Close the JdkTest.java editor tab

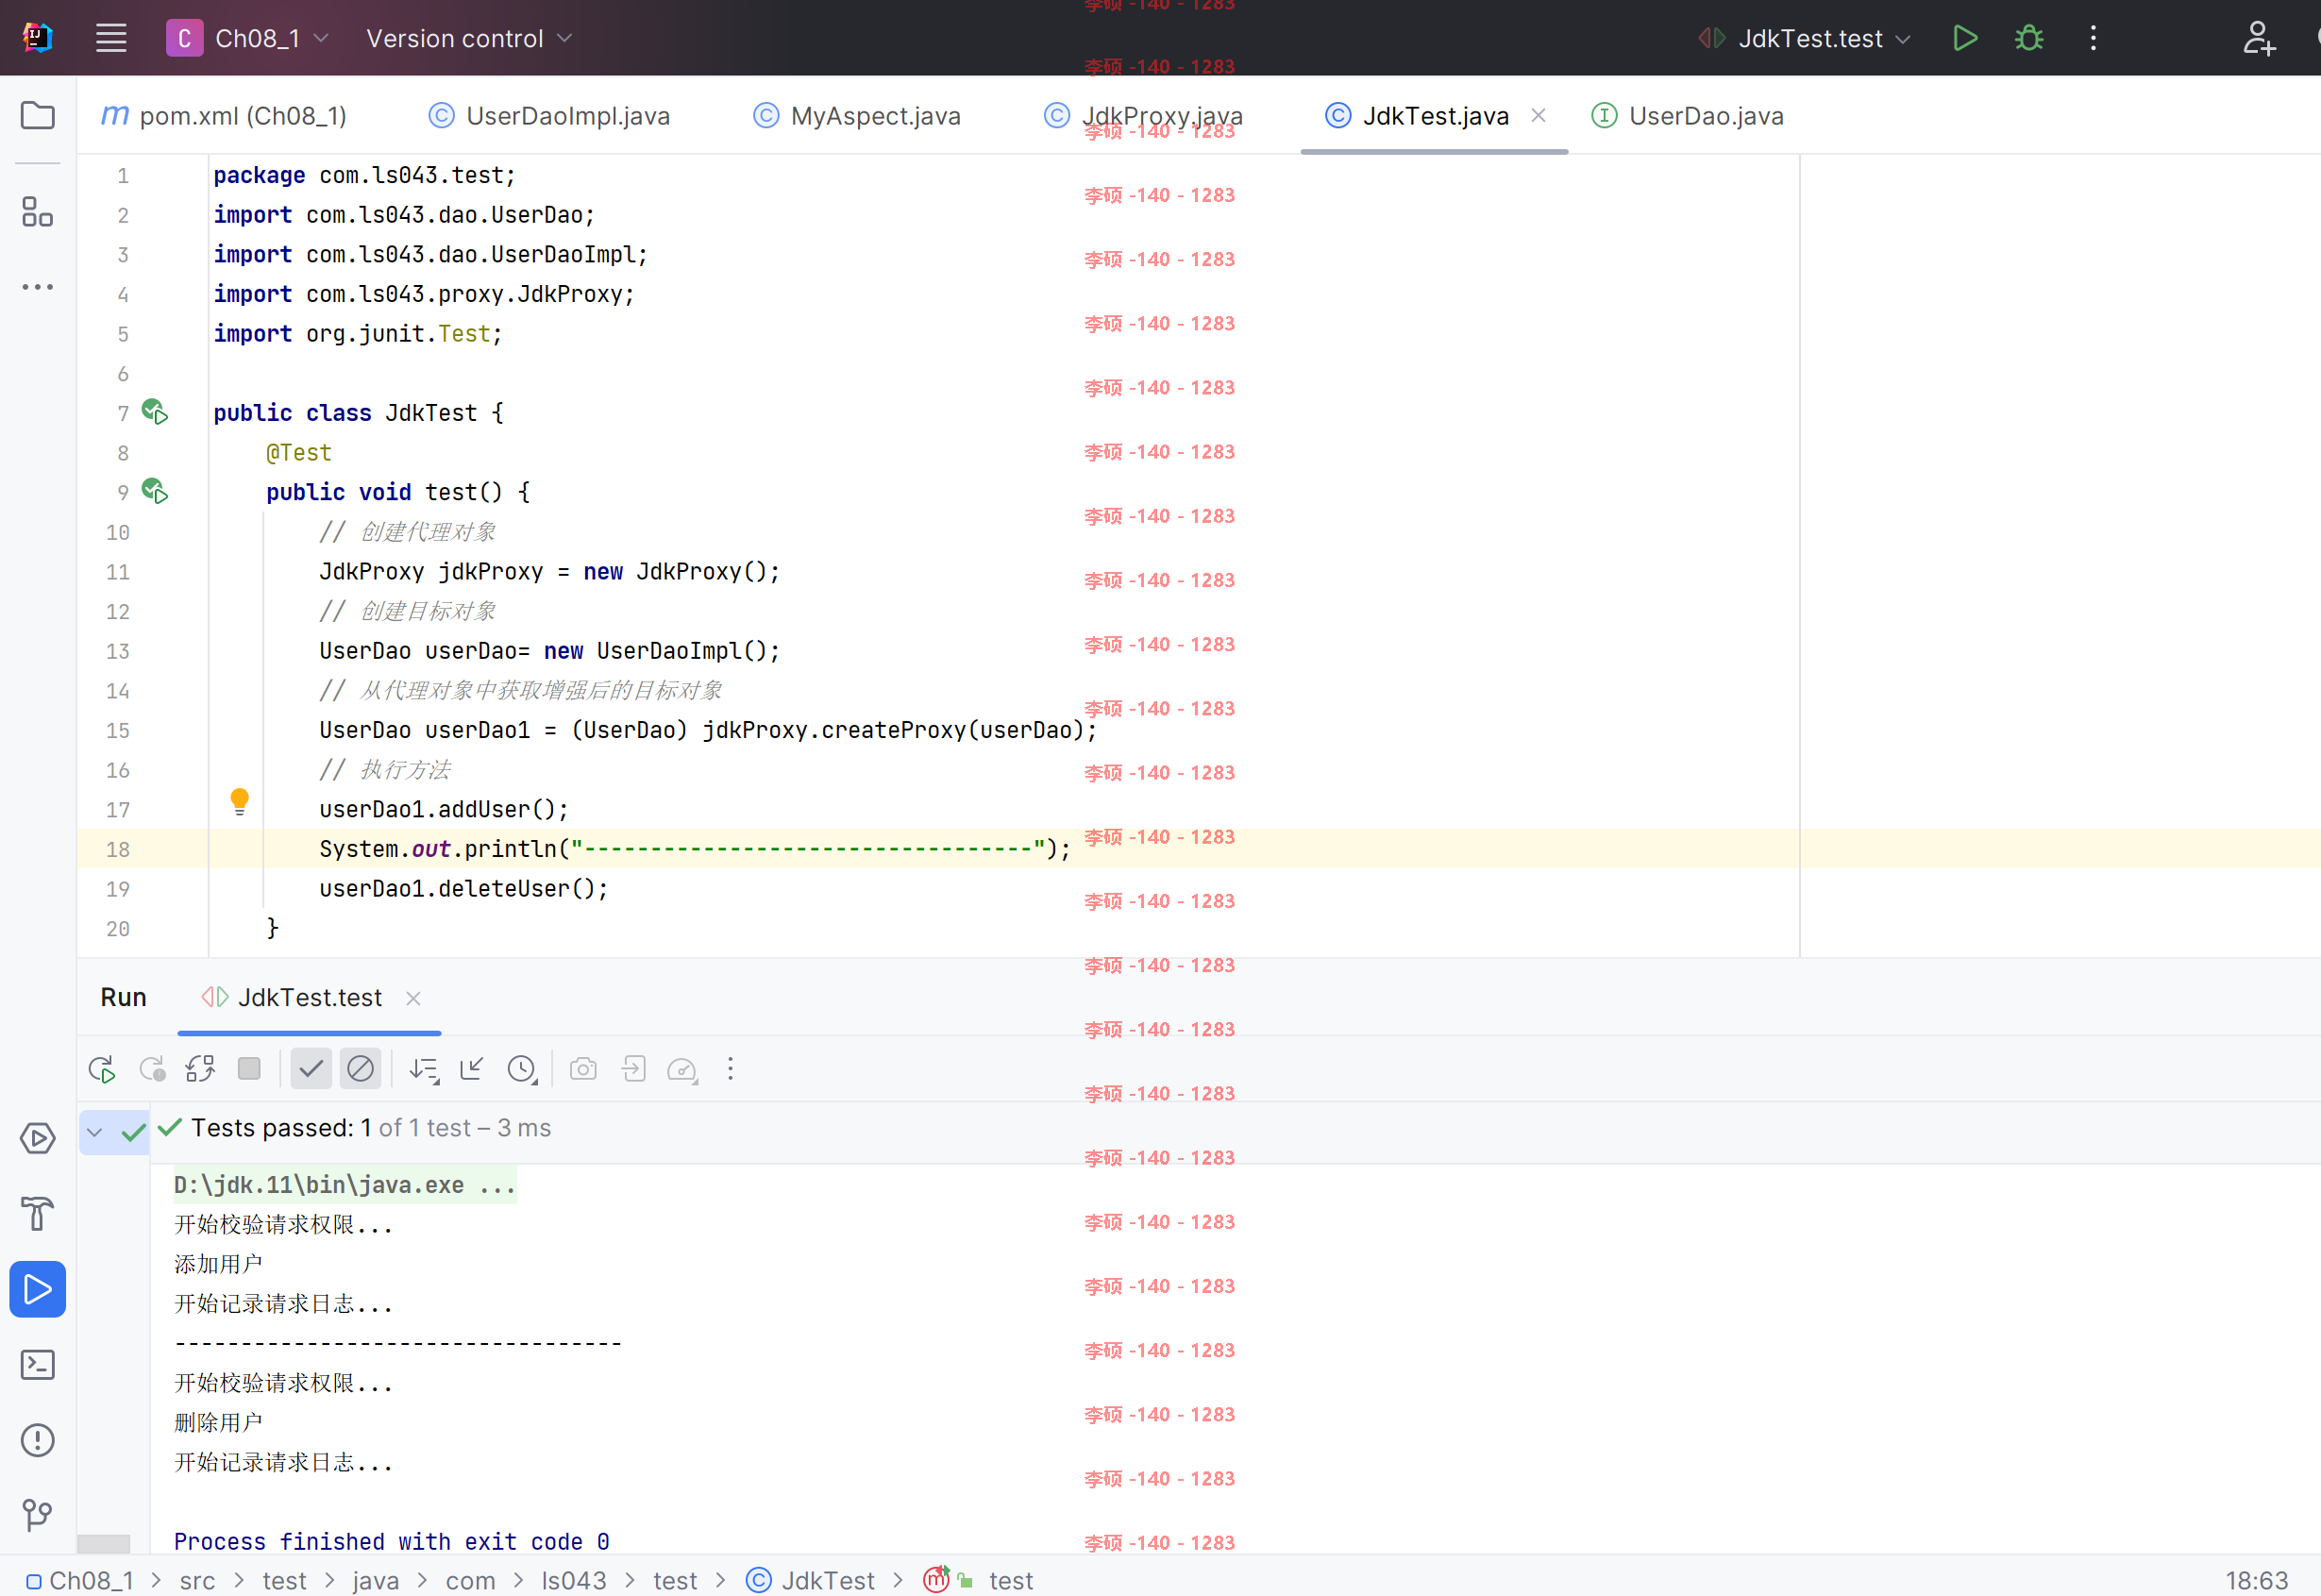coord(1539,116)
